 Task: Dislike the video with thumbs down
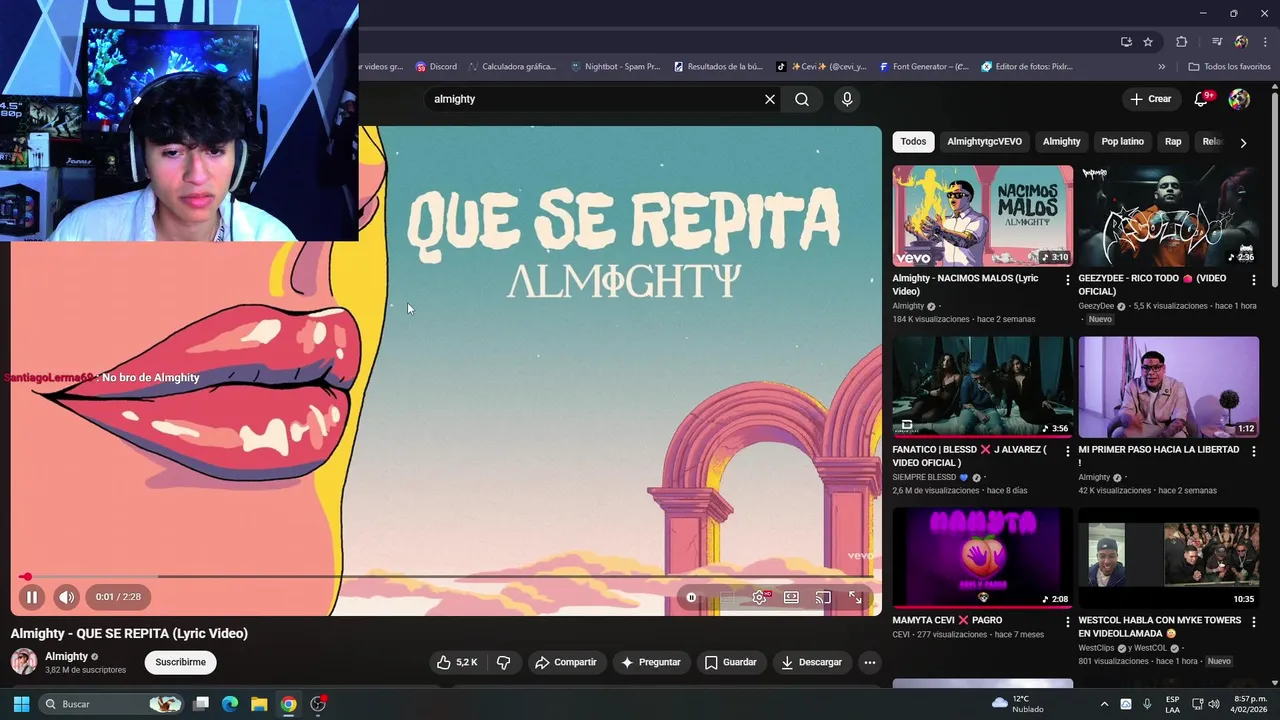tap(504, 662)
